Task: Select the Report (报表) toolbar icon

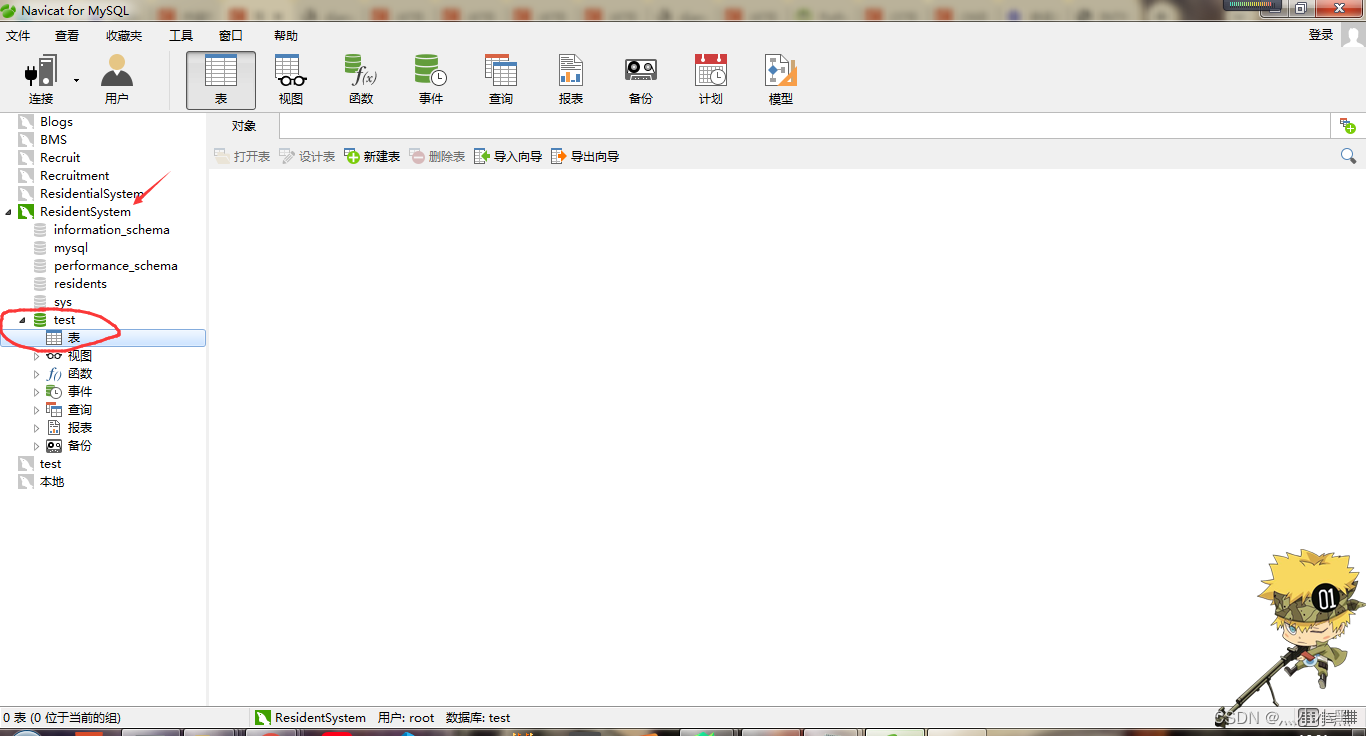Action: click(571, 80)
